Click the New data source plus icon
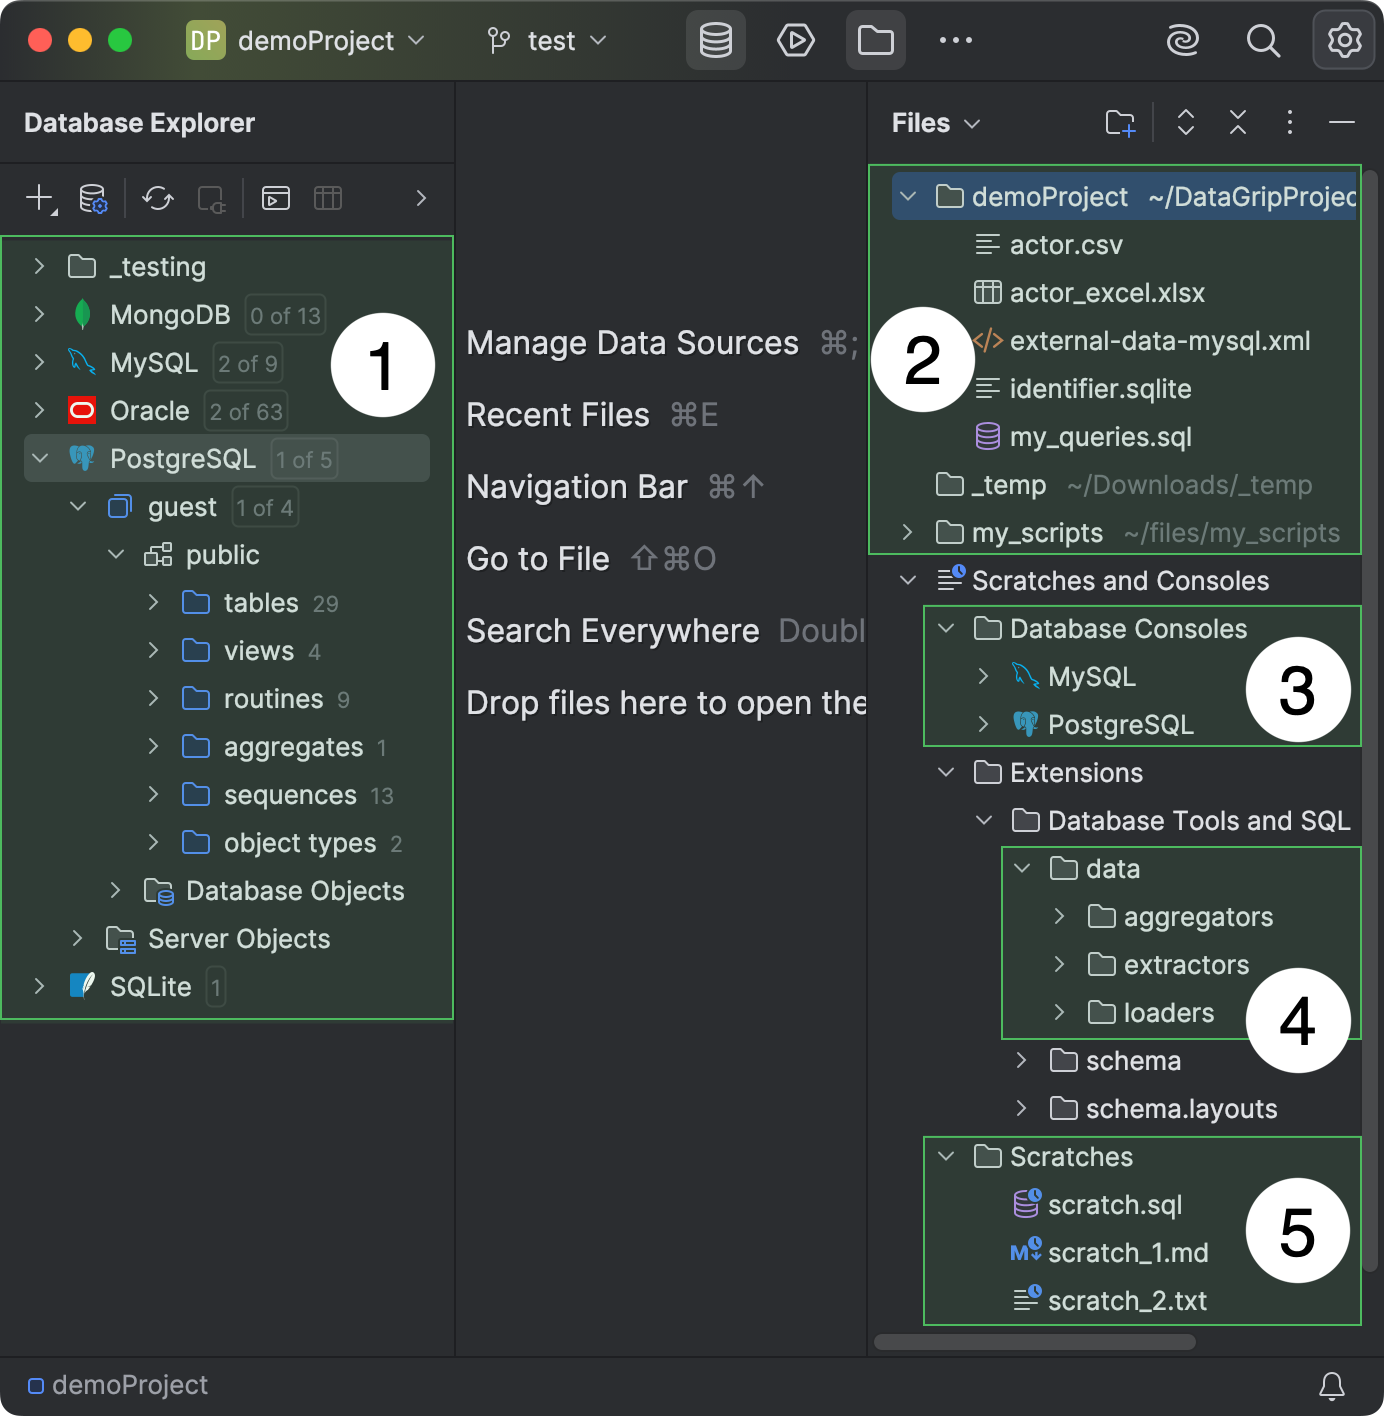This screenshot has height=1416, width=1384. pos(39,198)
